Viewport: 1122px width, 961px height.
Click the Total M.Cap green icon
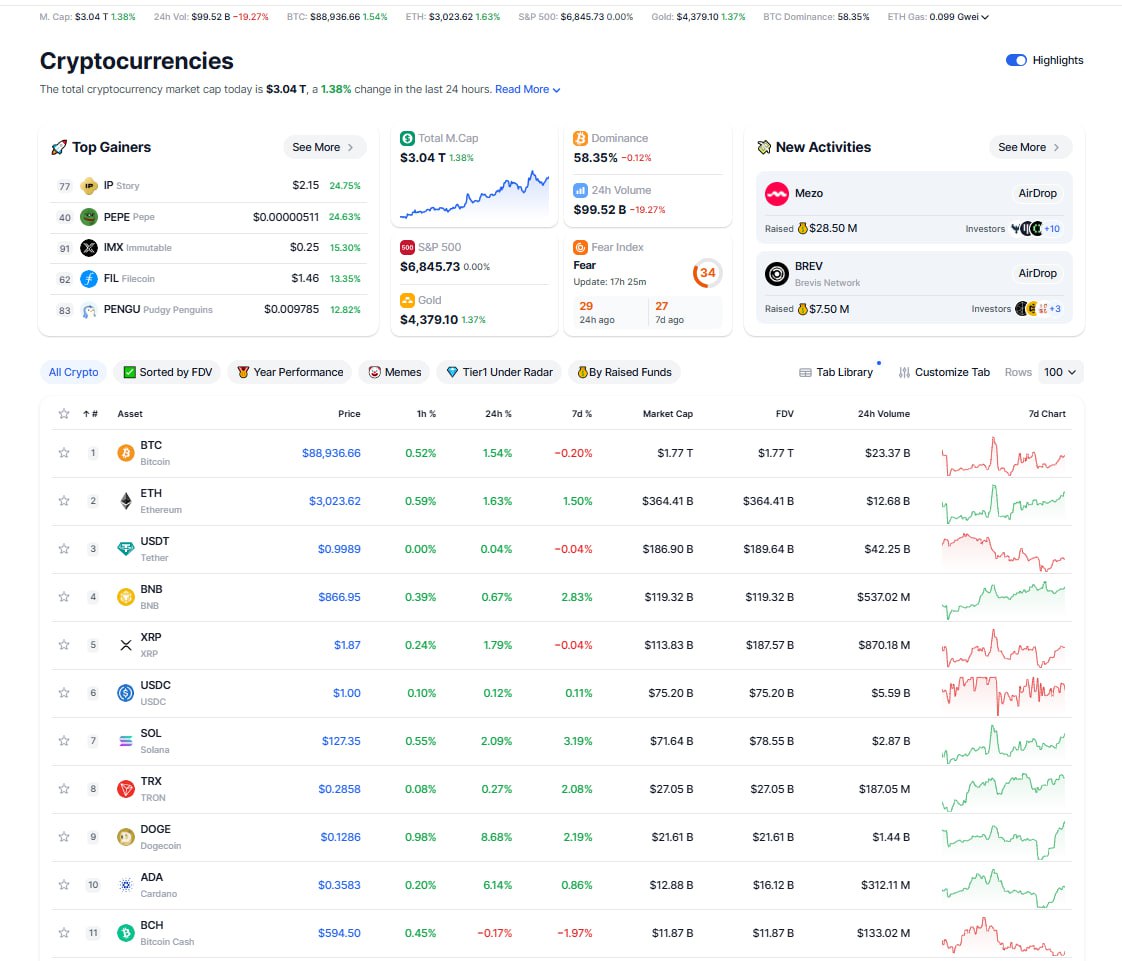point(407,138)
